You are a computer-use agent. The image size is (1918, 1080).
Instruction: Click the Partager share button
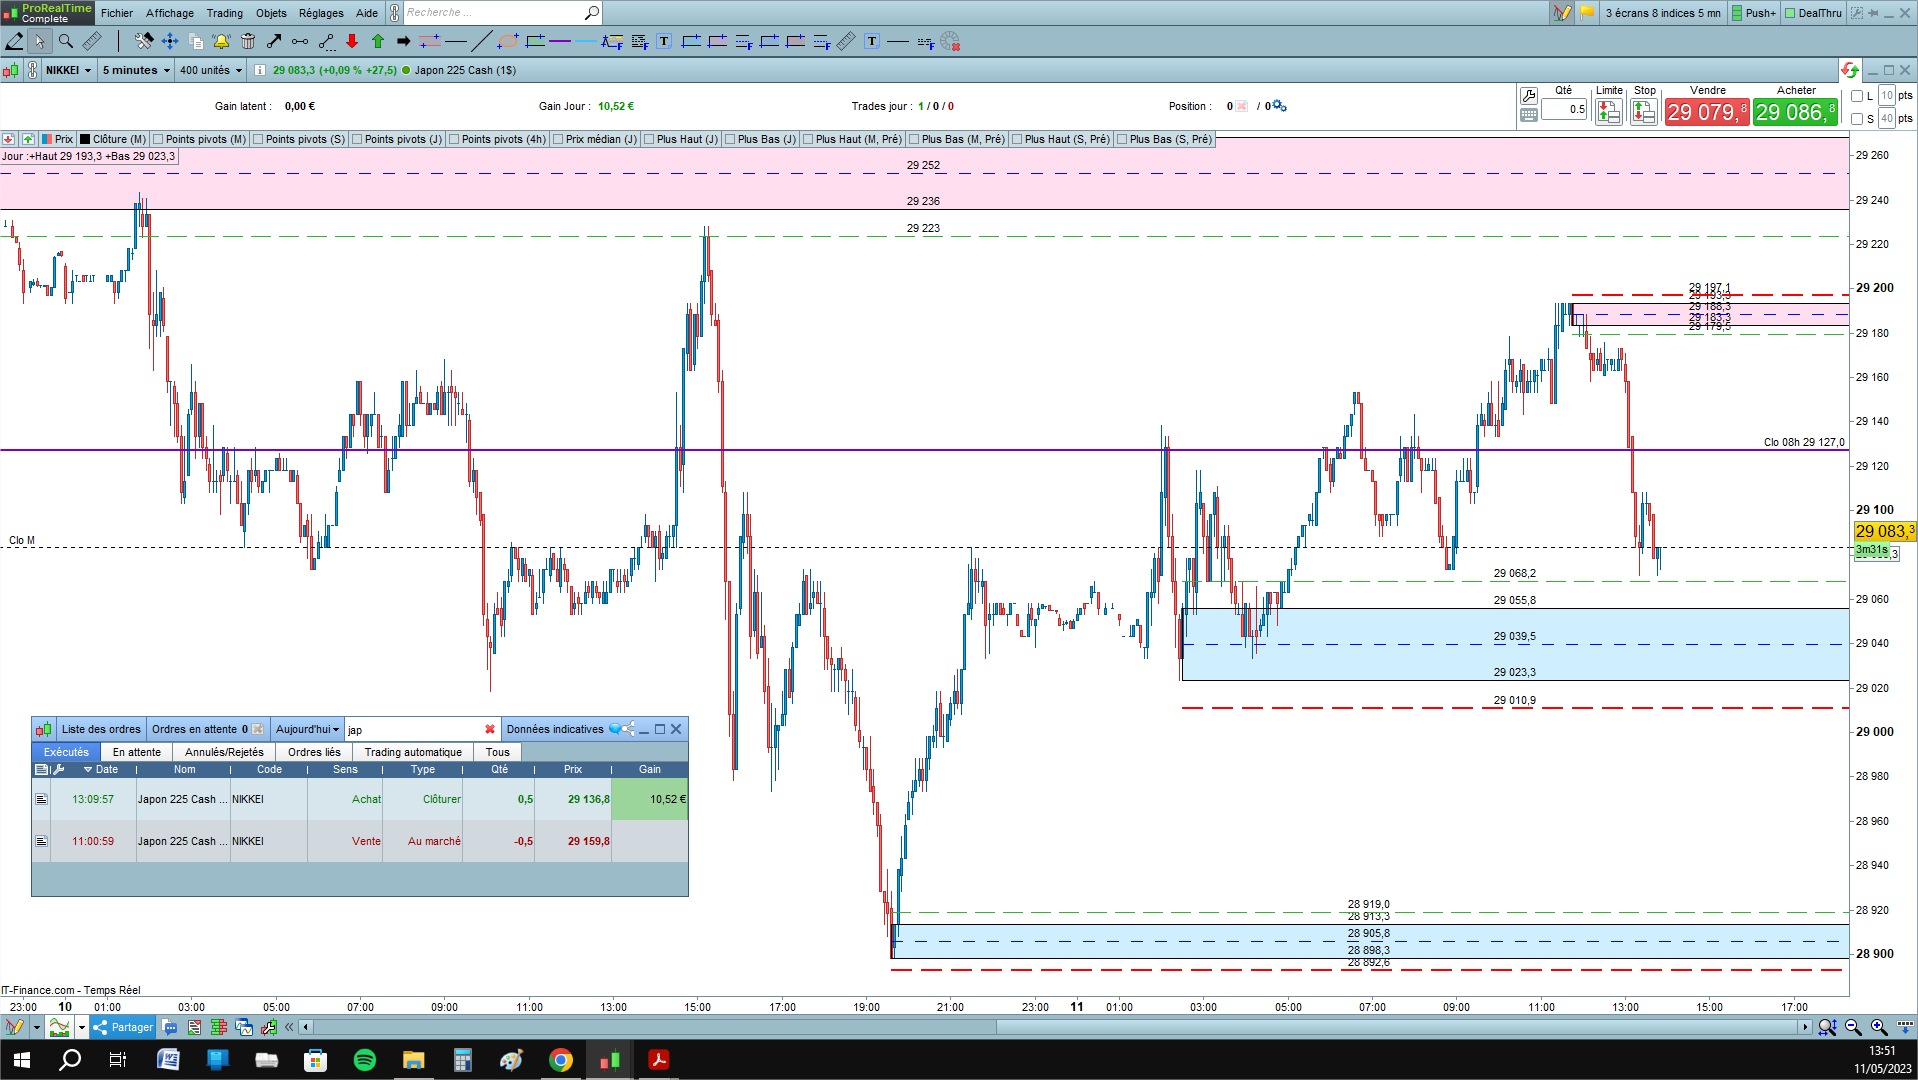click(123, 1027)
